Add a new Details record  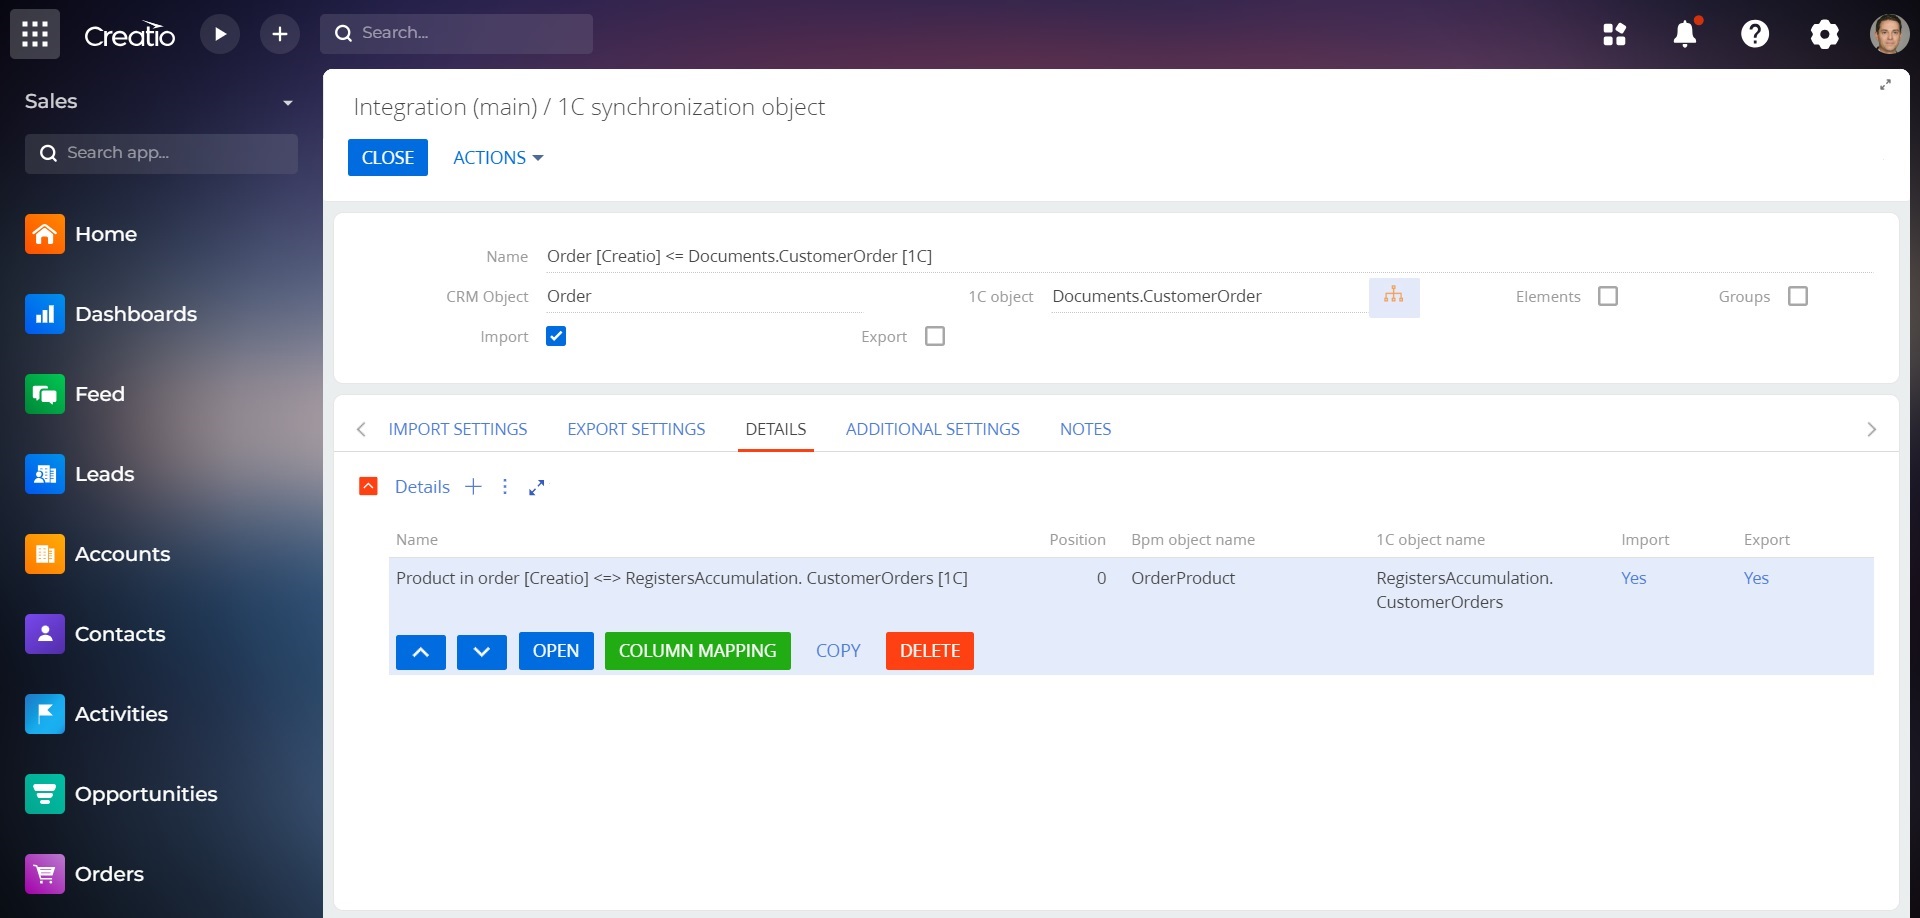point(474,487)
